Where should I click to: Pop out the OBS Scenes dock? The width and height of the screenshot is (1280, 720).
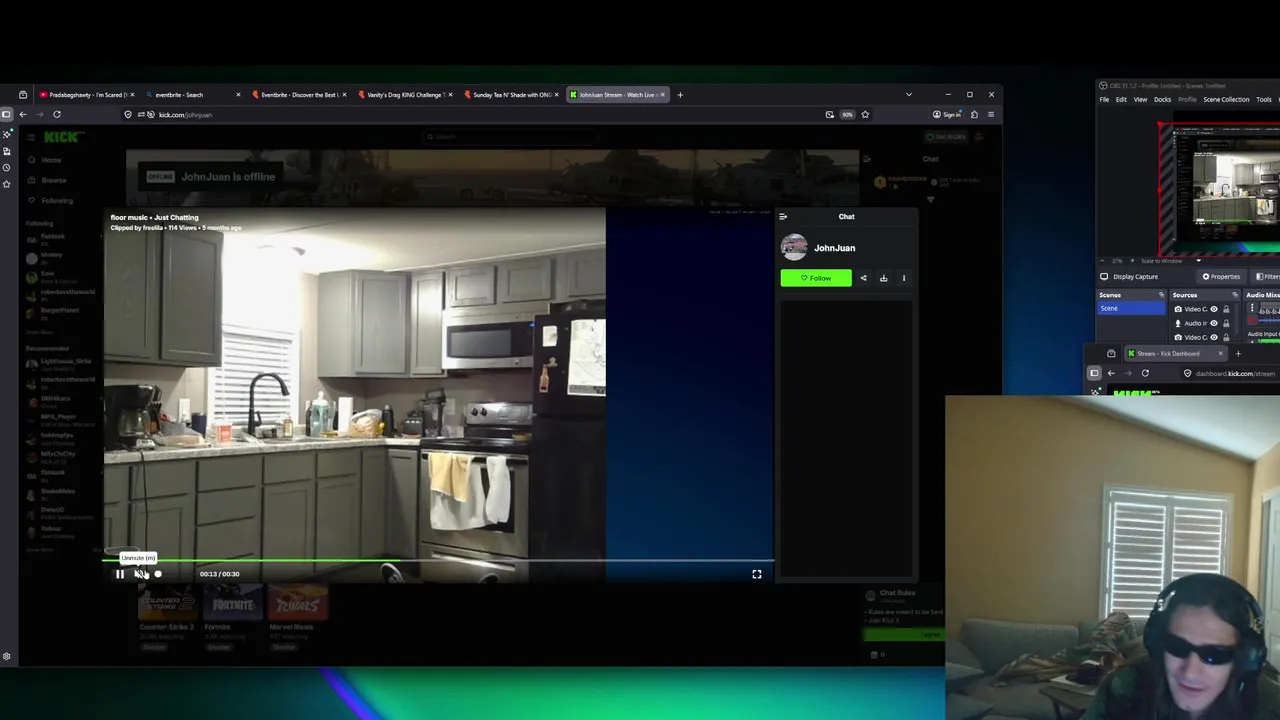click(1161, 295)
